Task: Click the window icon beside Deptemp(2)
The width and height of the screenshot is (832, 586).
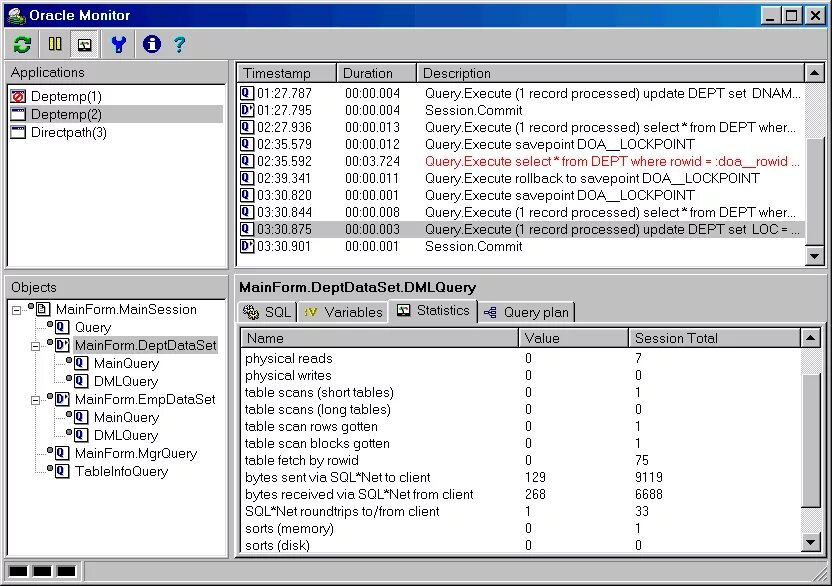Action: tap(18, 114)
